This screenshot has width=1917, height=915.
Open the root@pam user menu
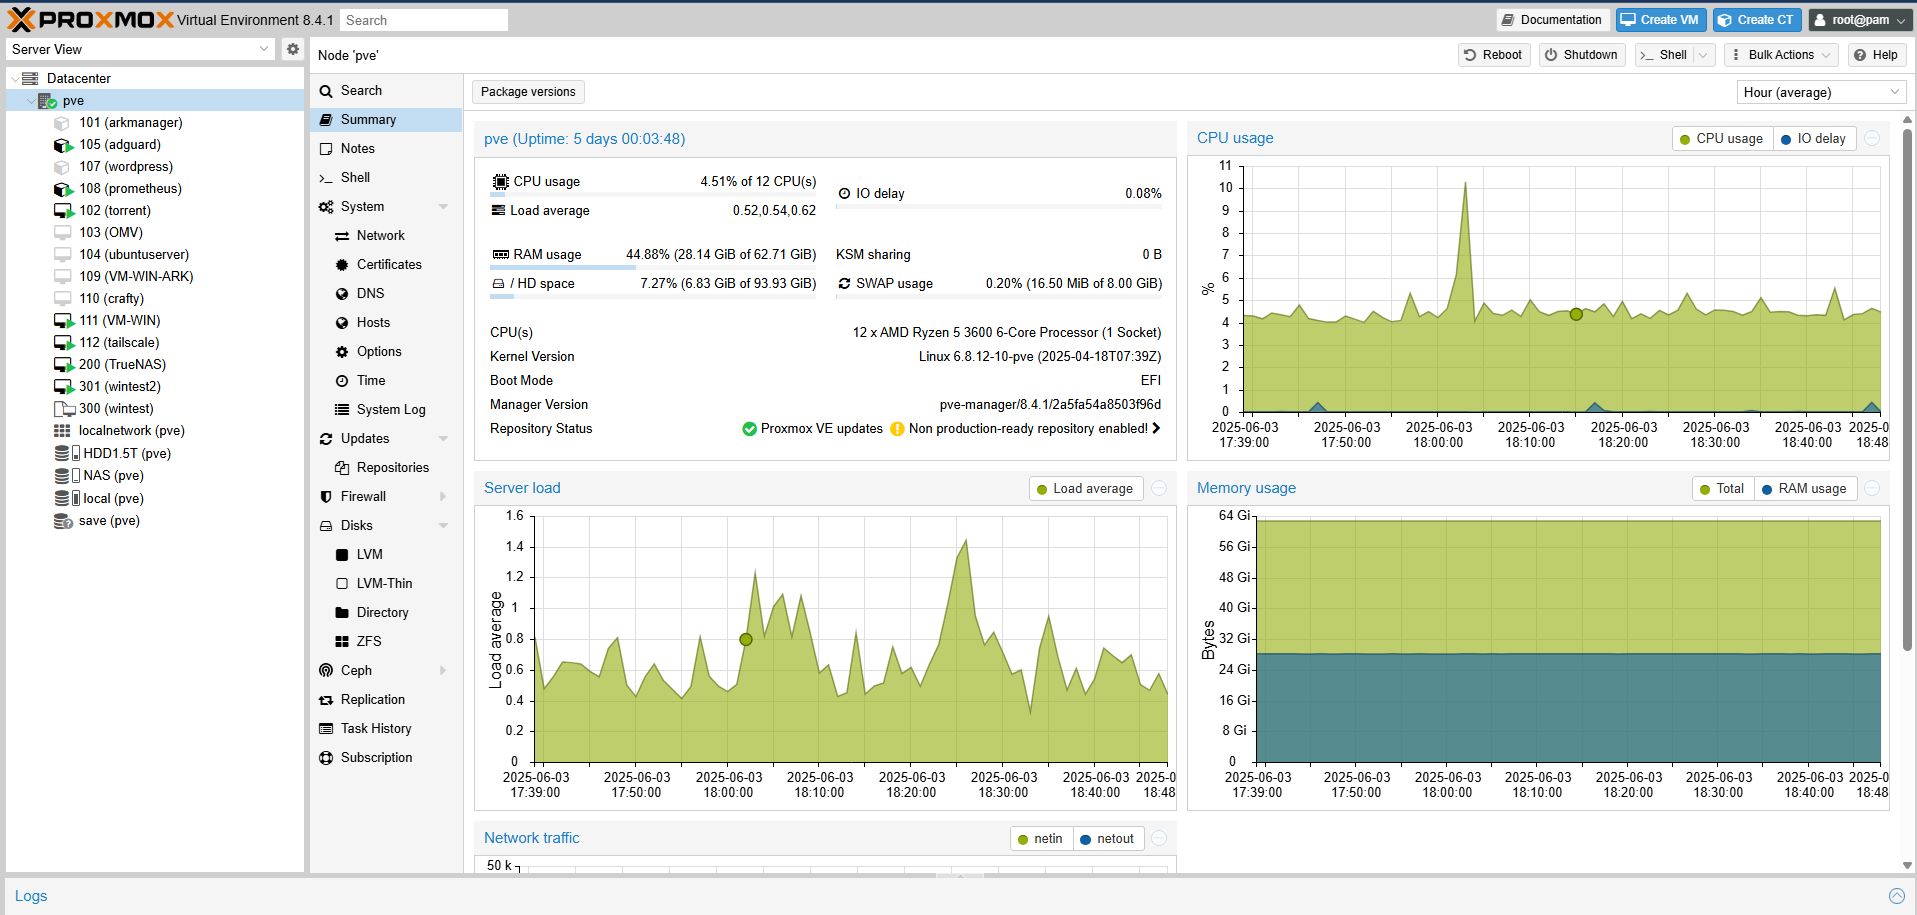click(1861, 20)
